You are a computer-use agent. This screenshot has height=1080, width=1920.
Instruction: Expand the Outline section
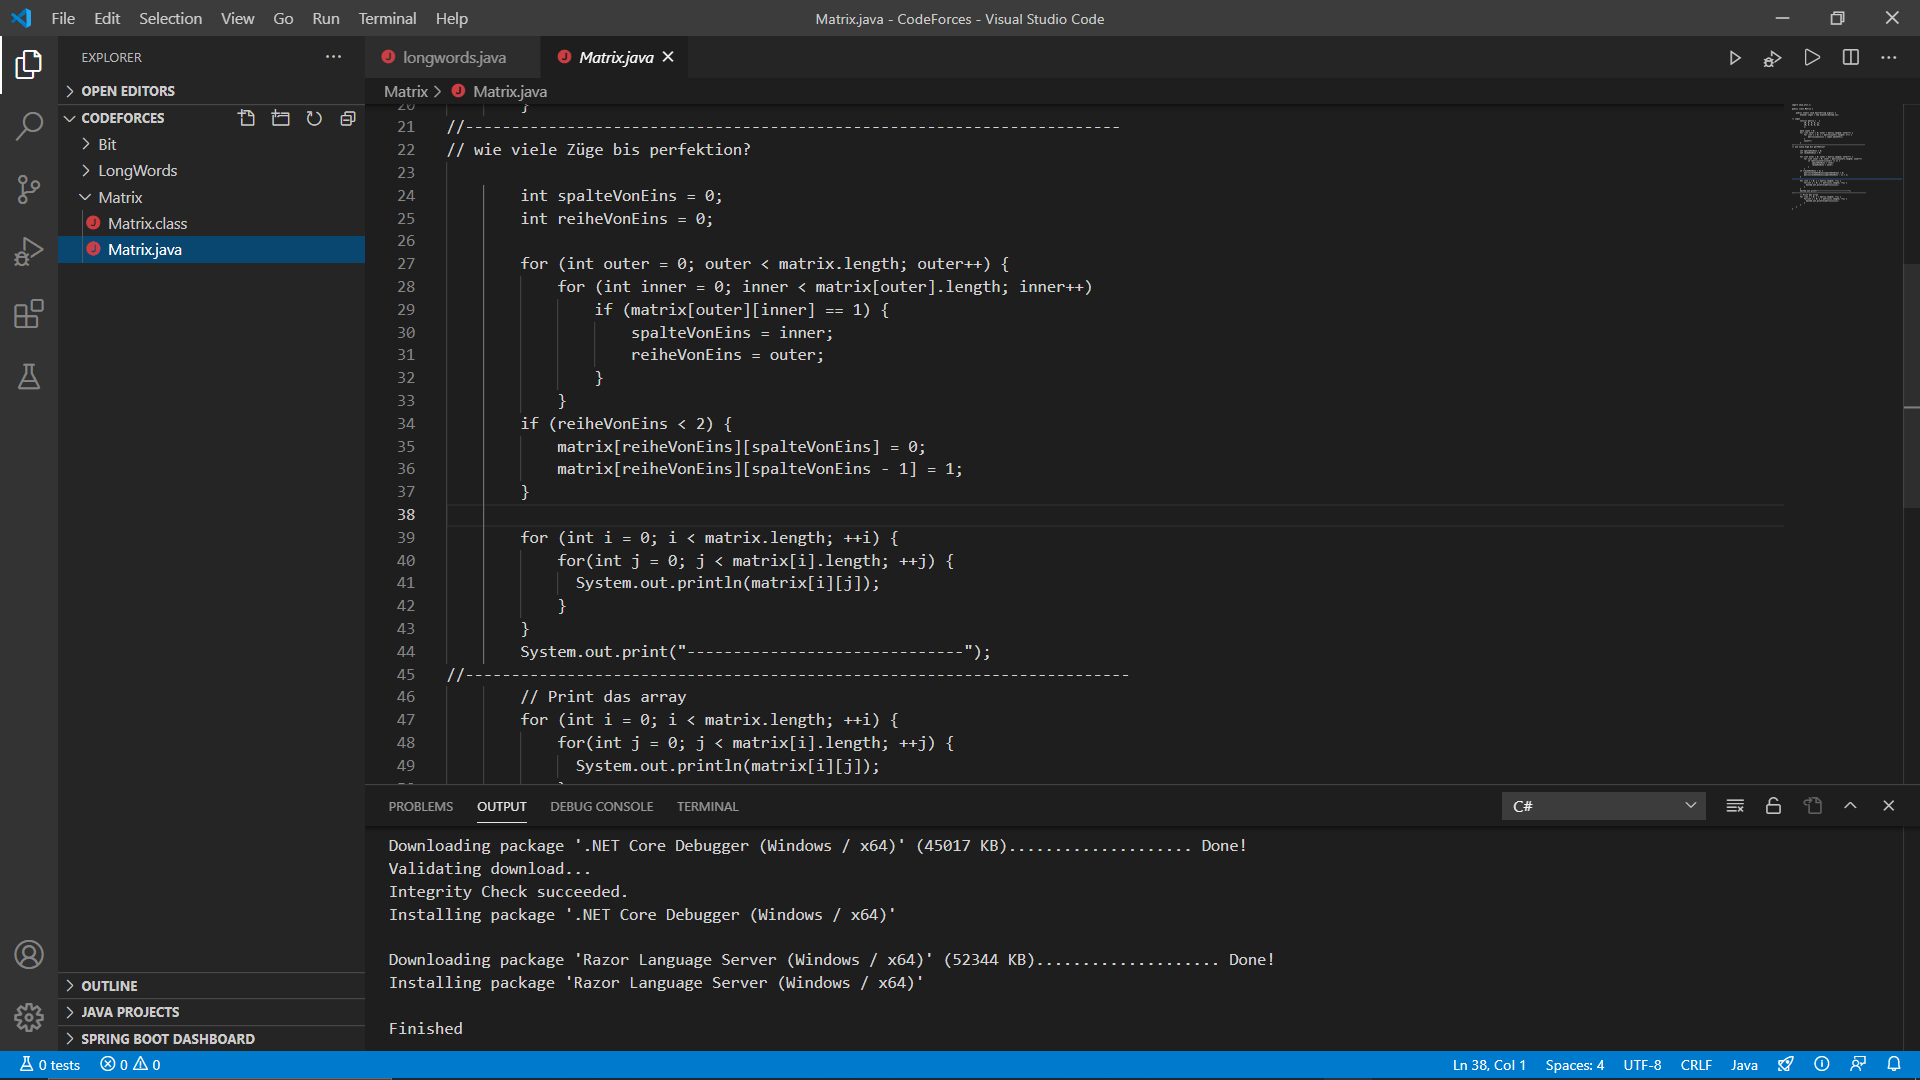pos(109,986)
